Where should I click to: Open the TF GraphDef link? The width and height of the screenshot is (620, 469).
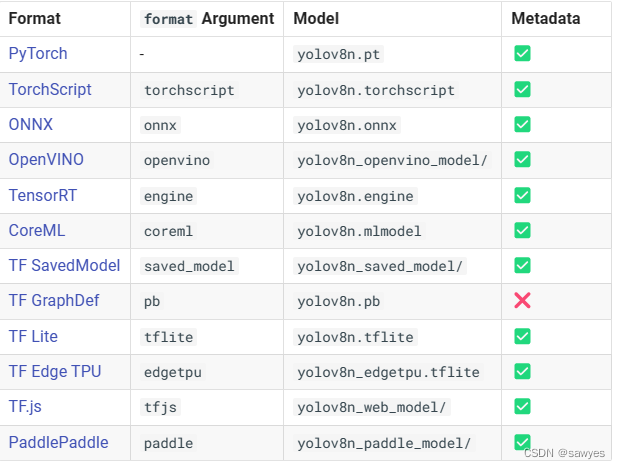tap(54, 301)
